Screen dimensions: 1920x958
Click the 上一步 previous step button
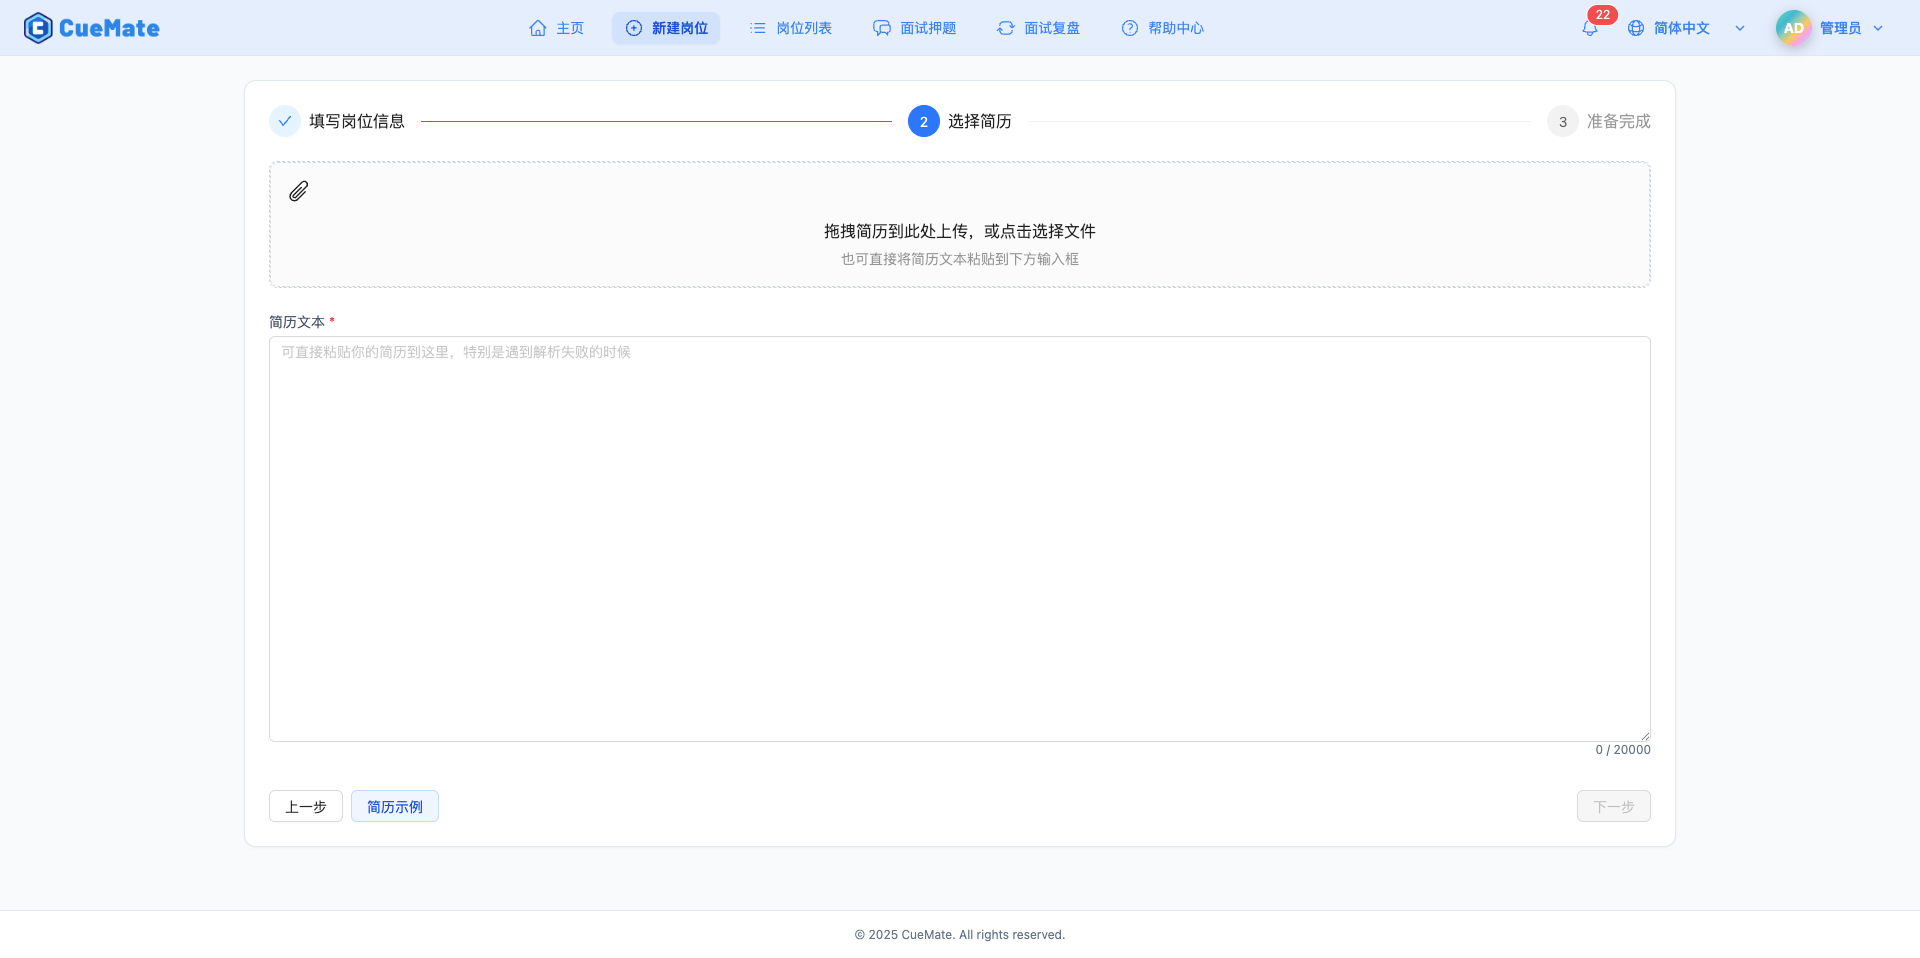click(x=305, y=806)
